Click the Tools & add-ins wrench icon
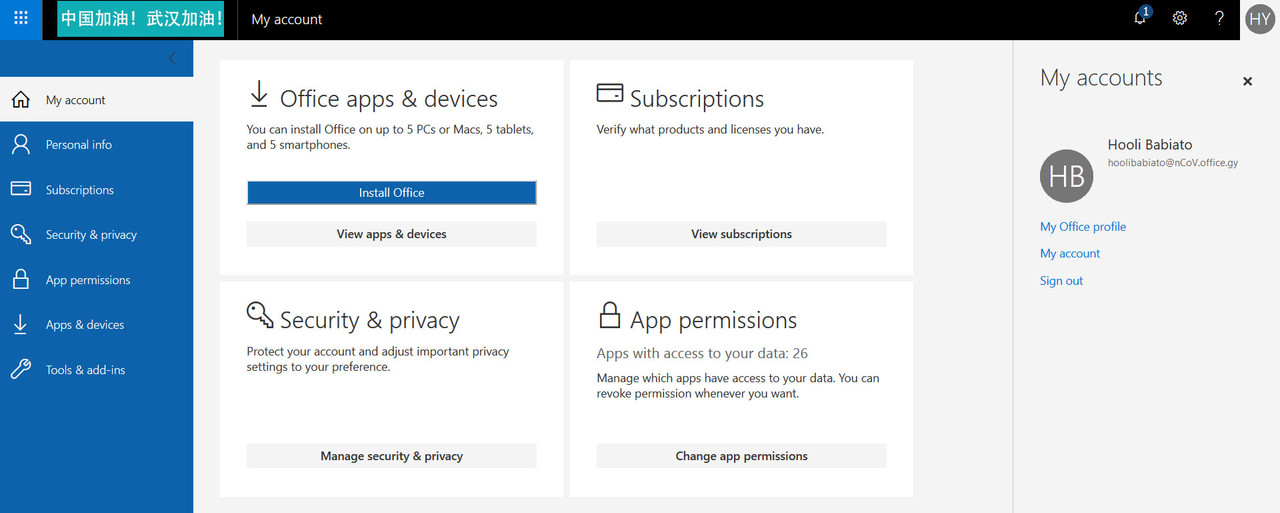The image size is (1280, 513). coord(20,369)
